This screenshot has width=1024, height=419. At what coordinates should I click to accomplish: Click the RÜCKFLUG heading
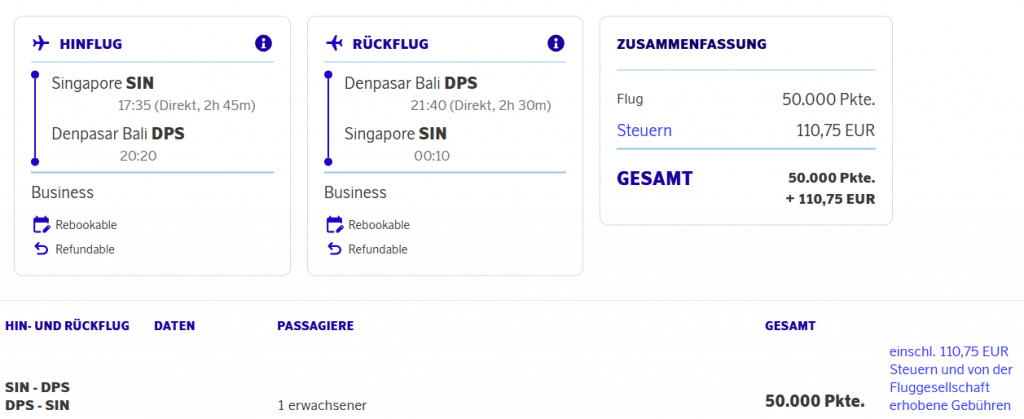pos(390,43)
